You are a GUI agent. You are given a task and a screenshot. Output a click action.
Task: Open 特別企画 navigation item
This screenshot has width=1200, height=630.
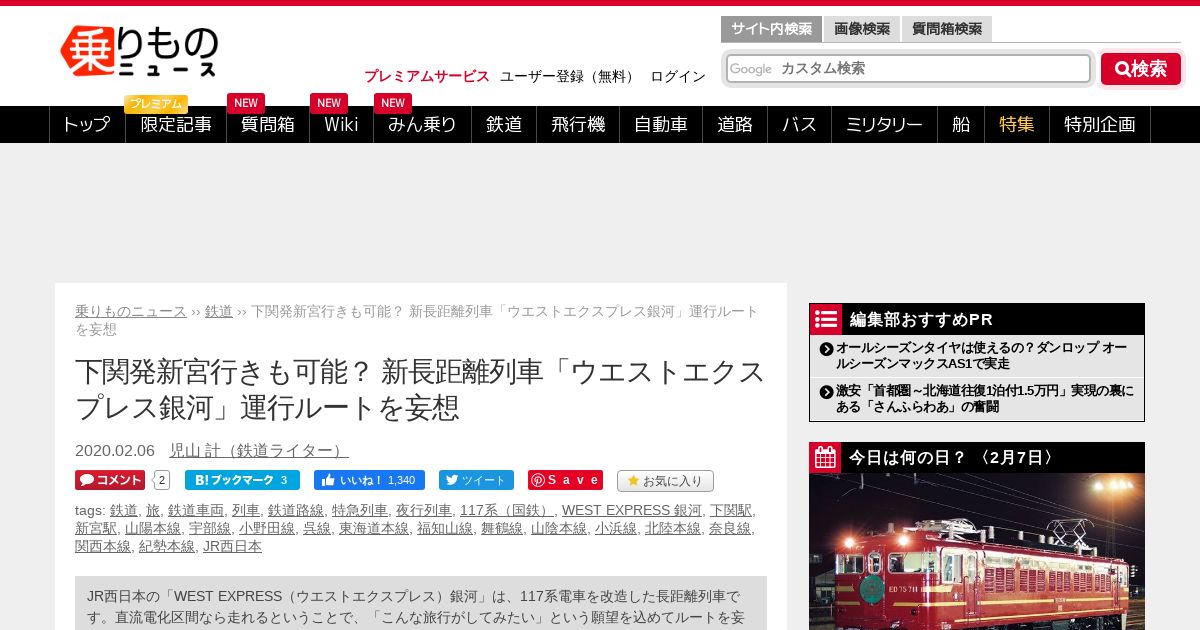coord(1100,125)
